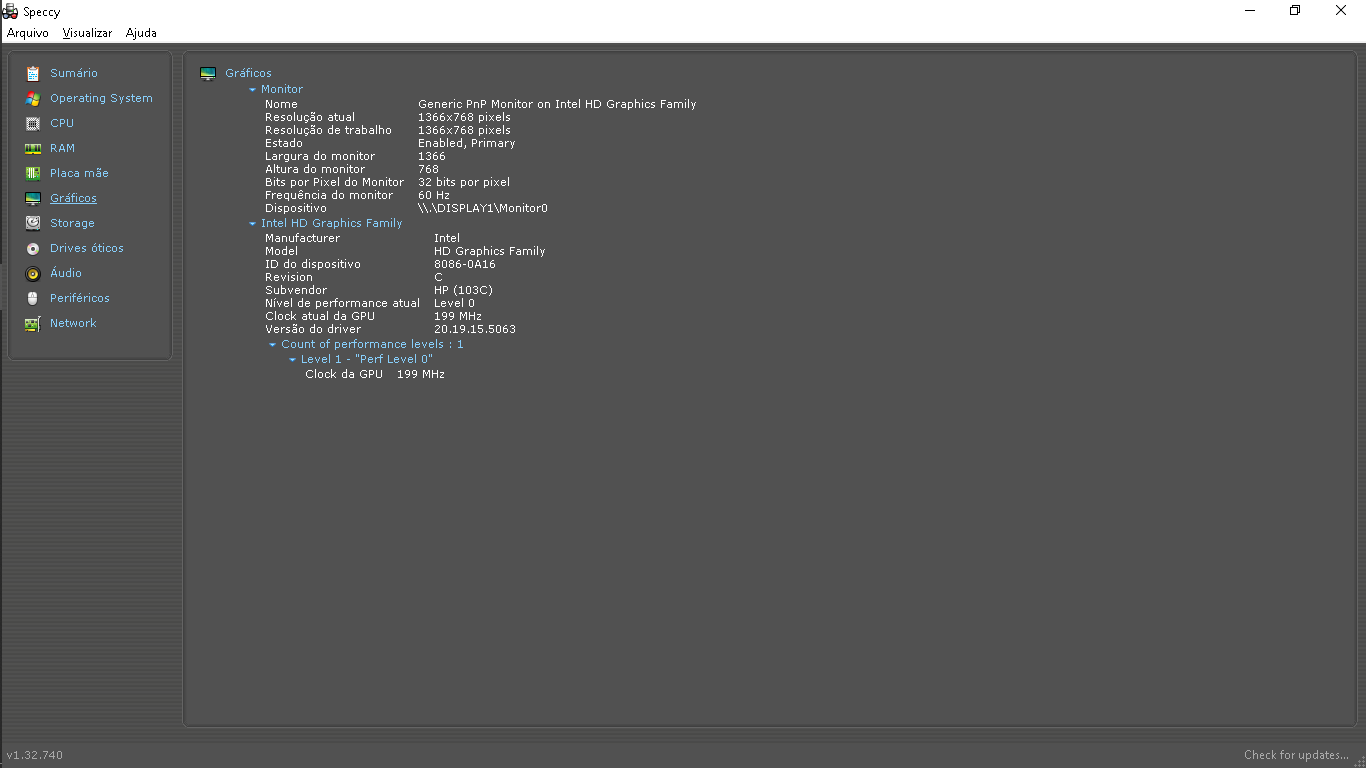The height and width of the screenshot is (768, 1366).
Task: Open the CPU section
Action: coord(62,123)
